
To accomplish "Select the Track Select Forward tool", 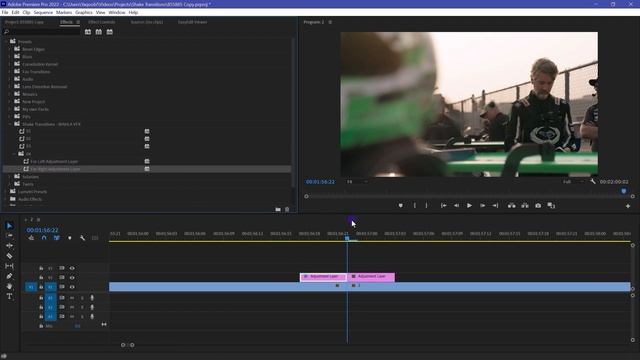I will pyautogui.click(x=9, y=236).
